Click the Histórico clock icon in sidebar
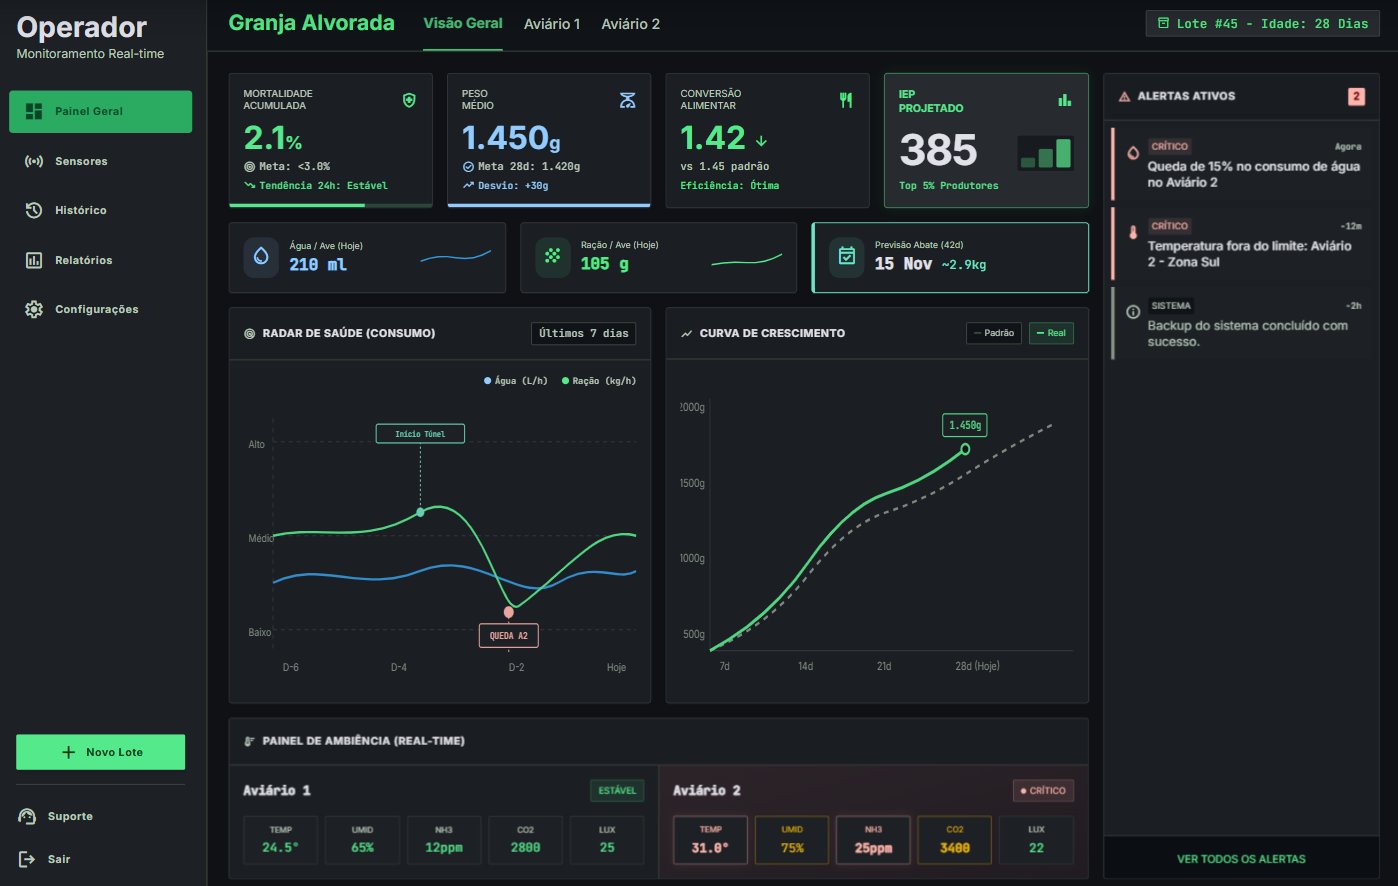The image size is (1398, 886). [34, 210]
